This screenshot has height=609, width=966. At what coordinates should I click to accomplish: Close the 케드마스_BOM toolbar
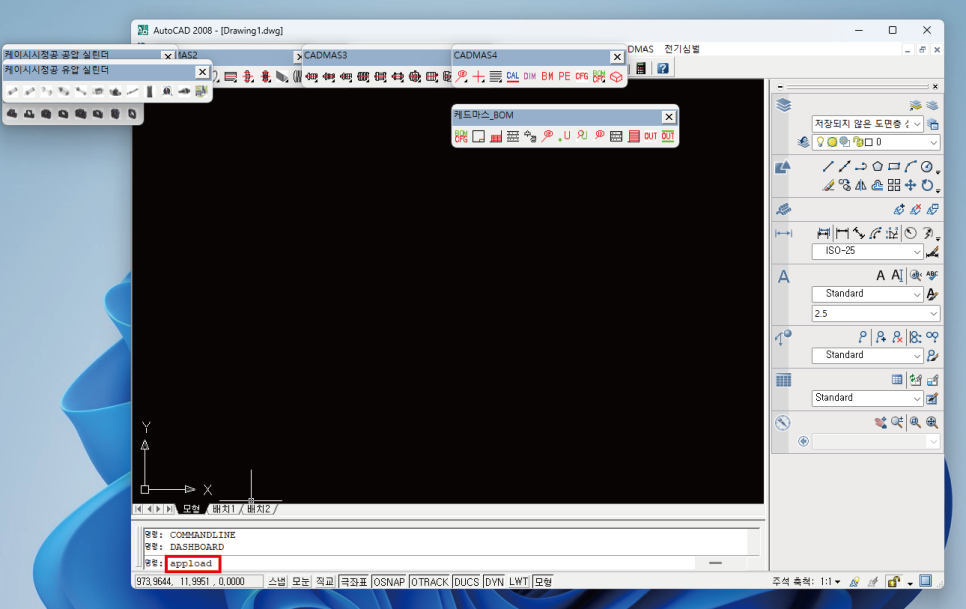[x=668, y=116]
